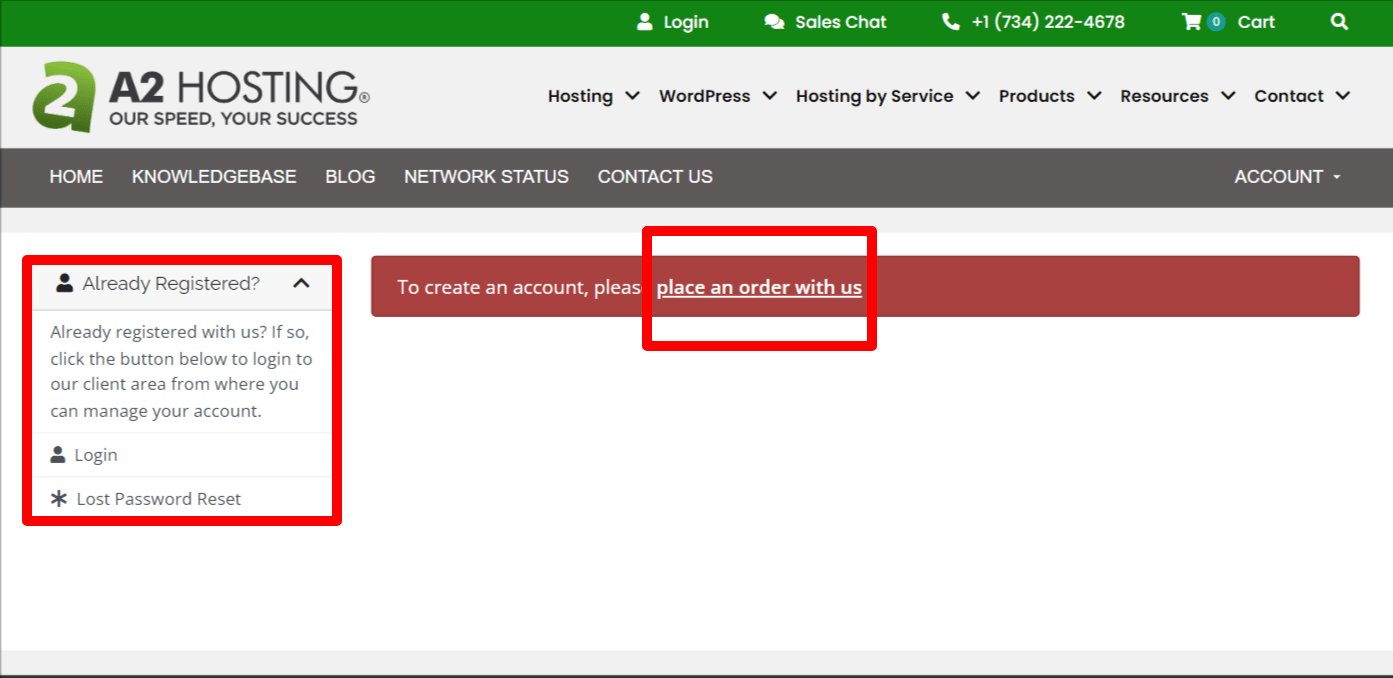Click the person icon beside Already Registered?
Image resolution: width=1393 pixels, height=678 pixels.
click(x=63, y=283)
